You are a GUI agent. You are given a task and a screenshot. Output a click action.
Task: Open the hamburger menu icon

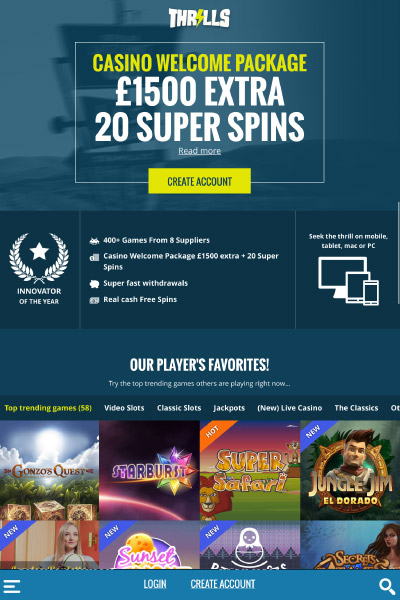[x=12, y=586]
